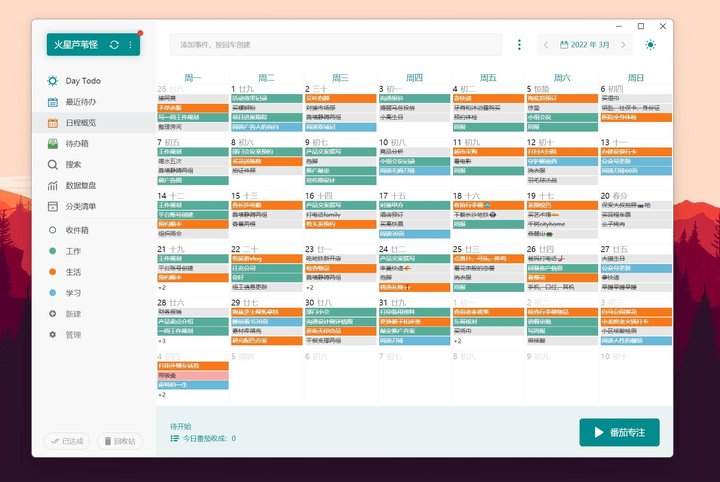Select the green 工作 category

click(x=94, y=251)
